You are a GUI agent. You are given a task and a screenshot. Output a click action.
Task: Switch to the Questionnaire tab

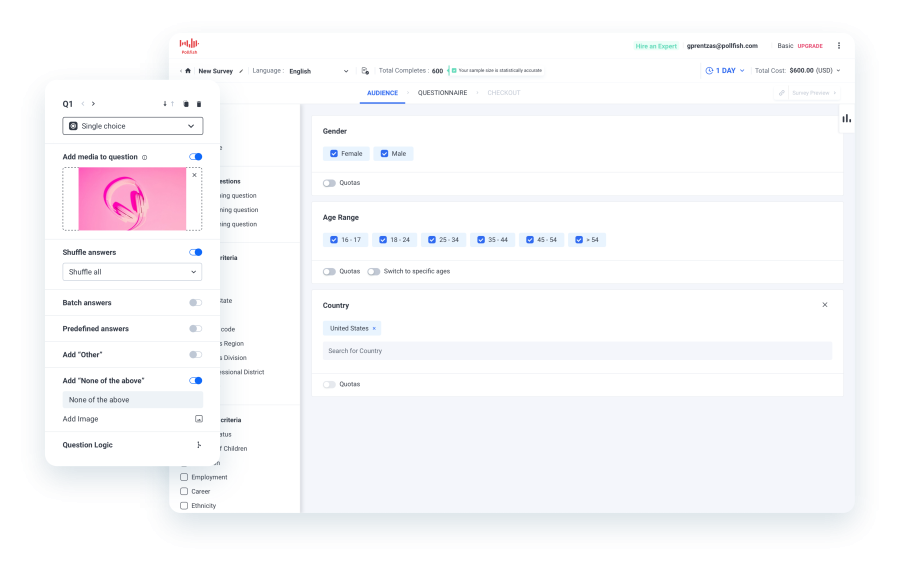coord(442,93)
